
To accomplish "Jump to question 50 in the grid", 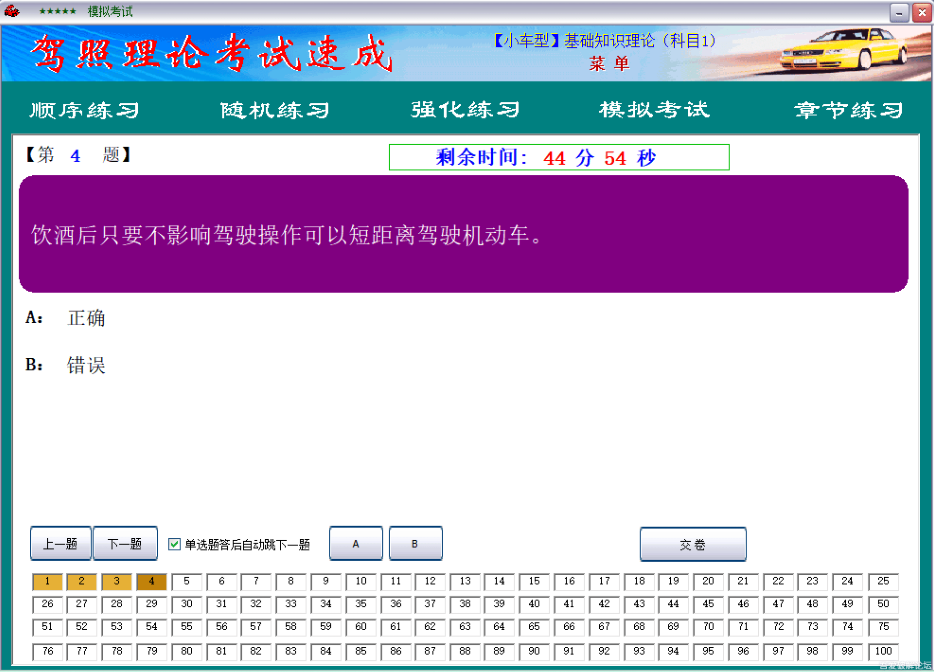I will pyautogui.click(x=882, y=604).
